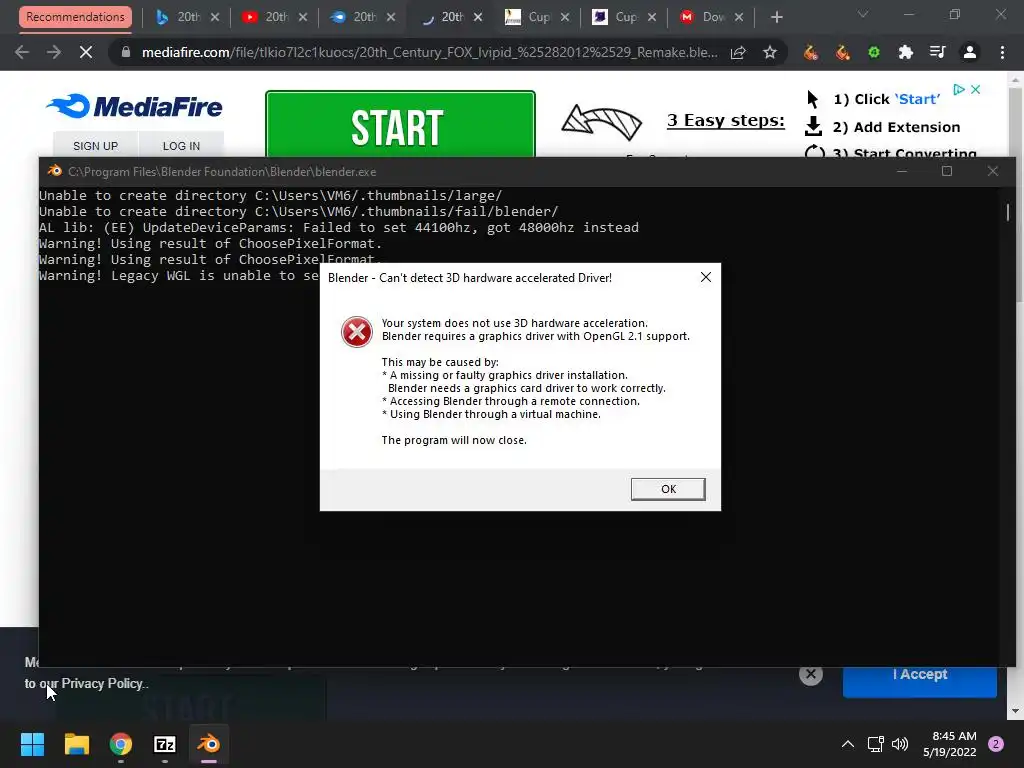View site information lock icon

point(125,52)
